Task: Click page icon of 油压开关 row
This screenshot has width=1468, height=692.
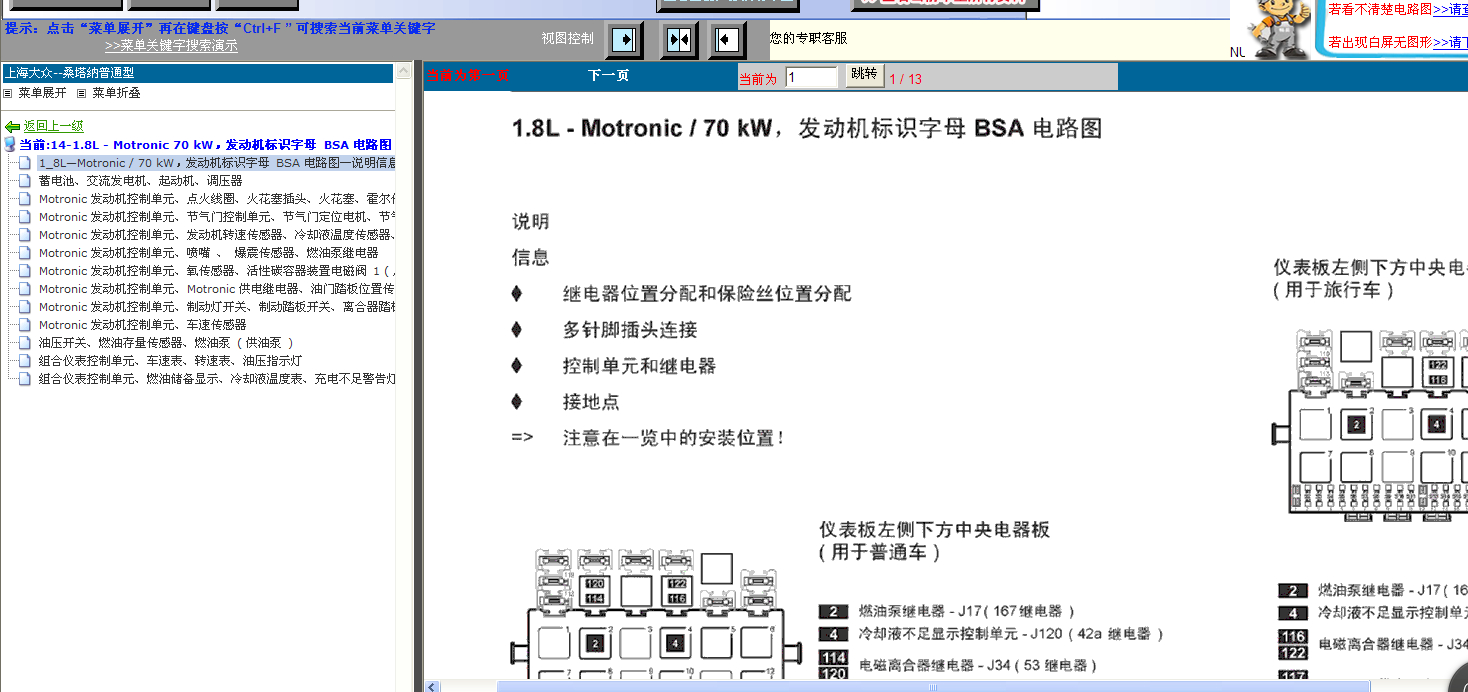Action: 25,343
